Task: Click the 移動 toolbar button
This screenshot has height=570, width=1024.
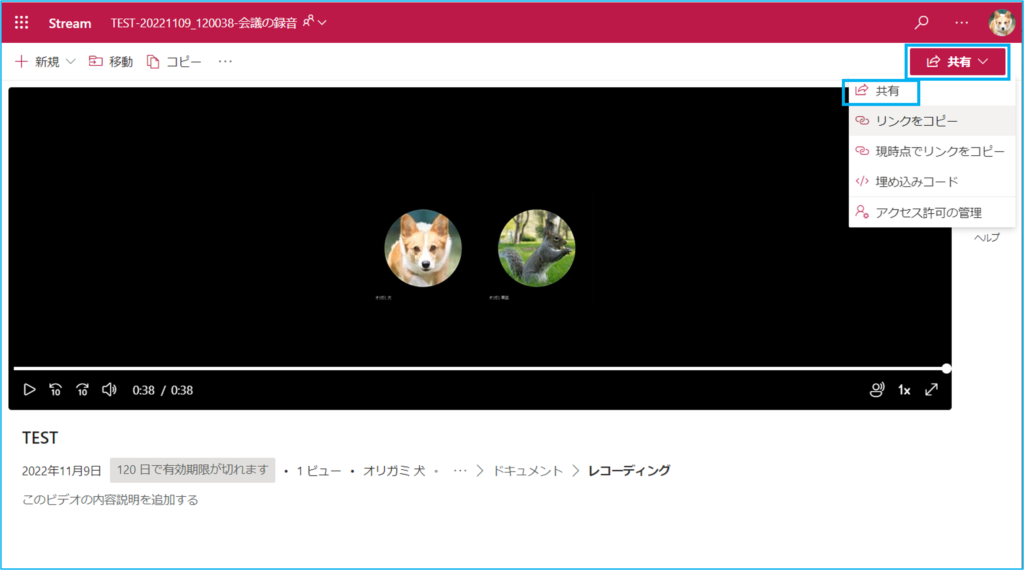Action: click(x=111, y=62)
